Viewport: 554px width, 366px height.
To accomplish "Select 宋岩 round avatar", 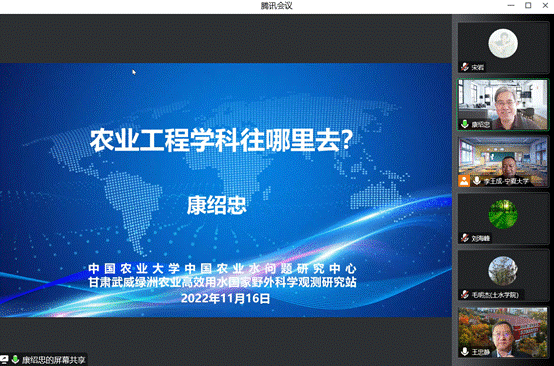I will click(x=503, y=43).
